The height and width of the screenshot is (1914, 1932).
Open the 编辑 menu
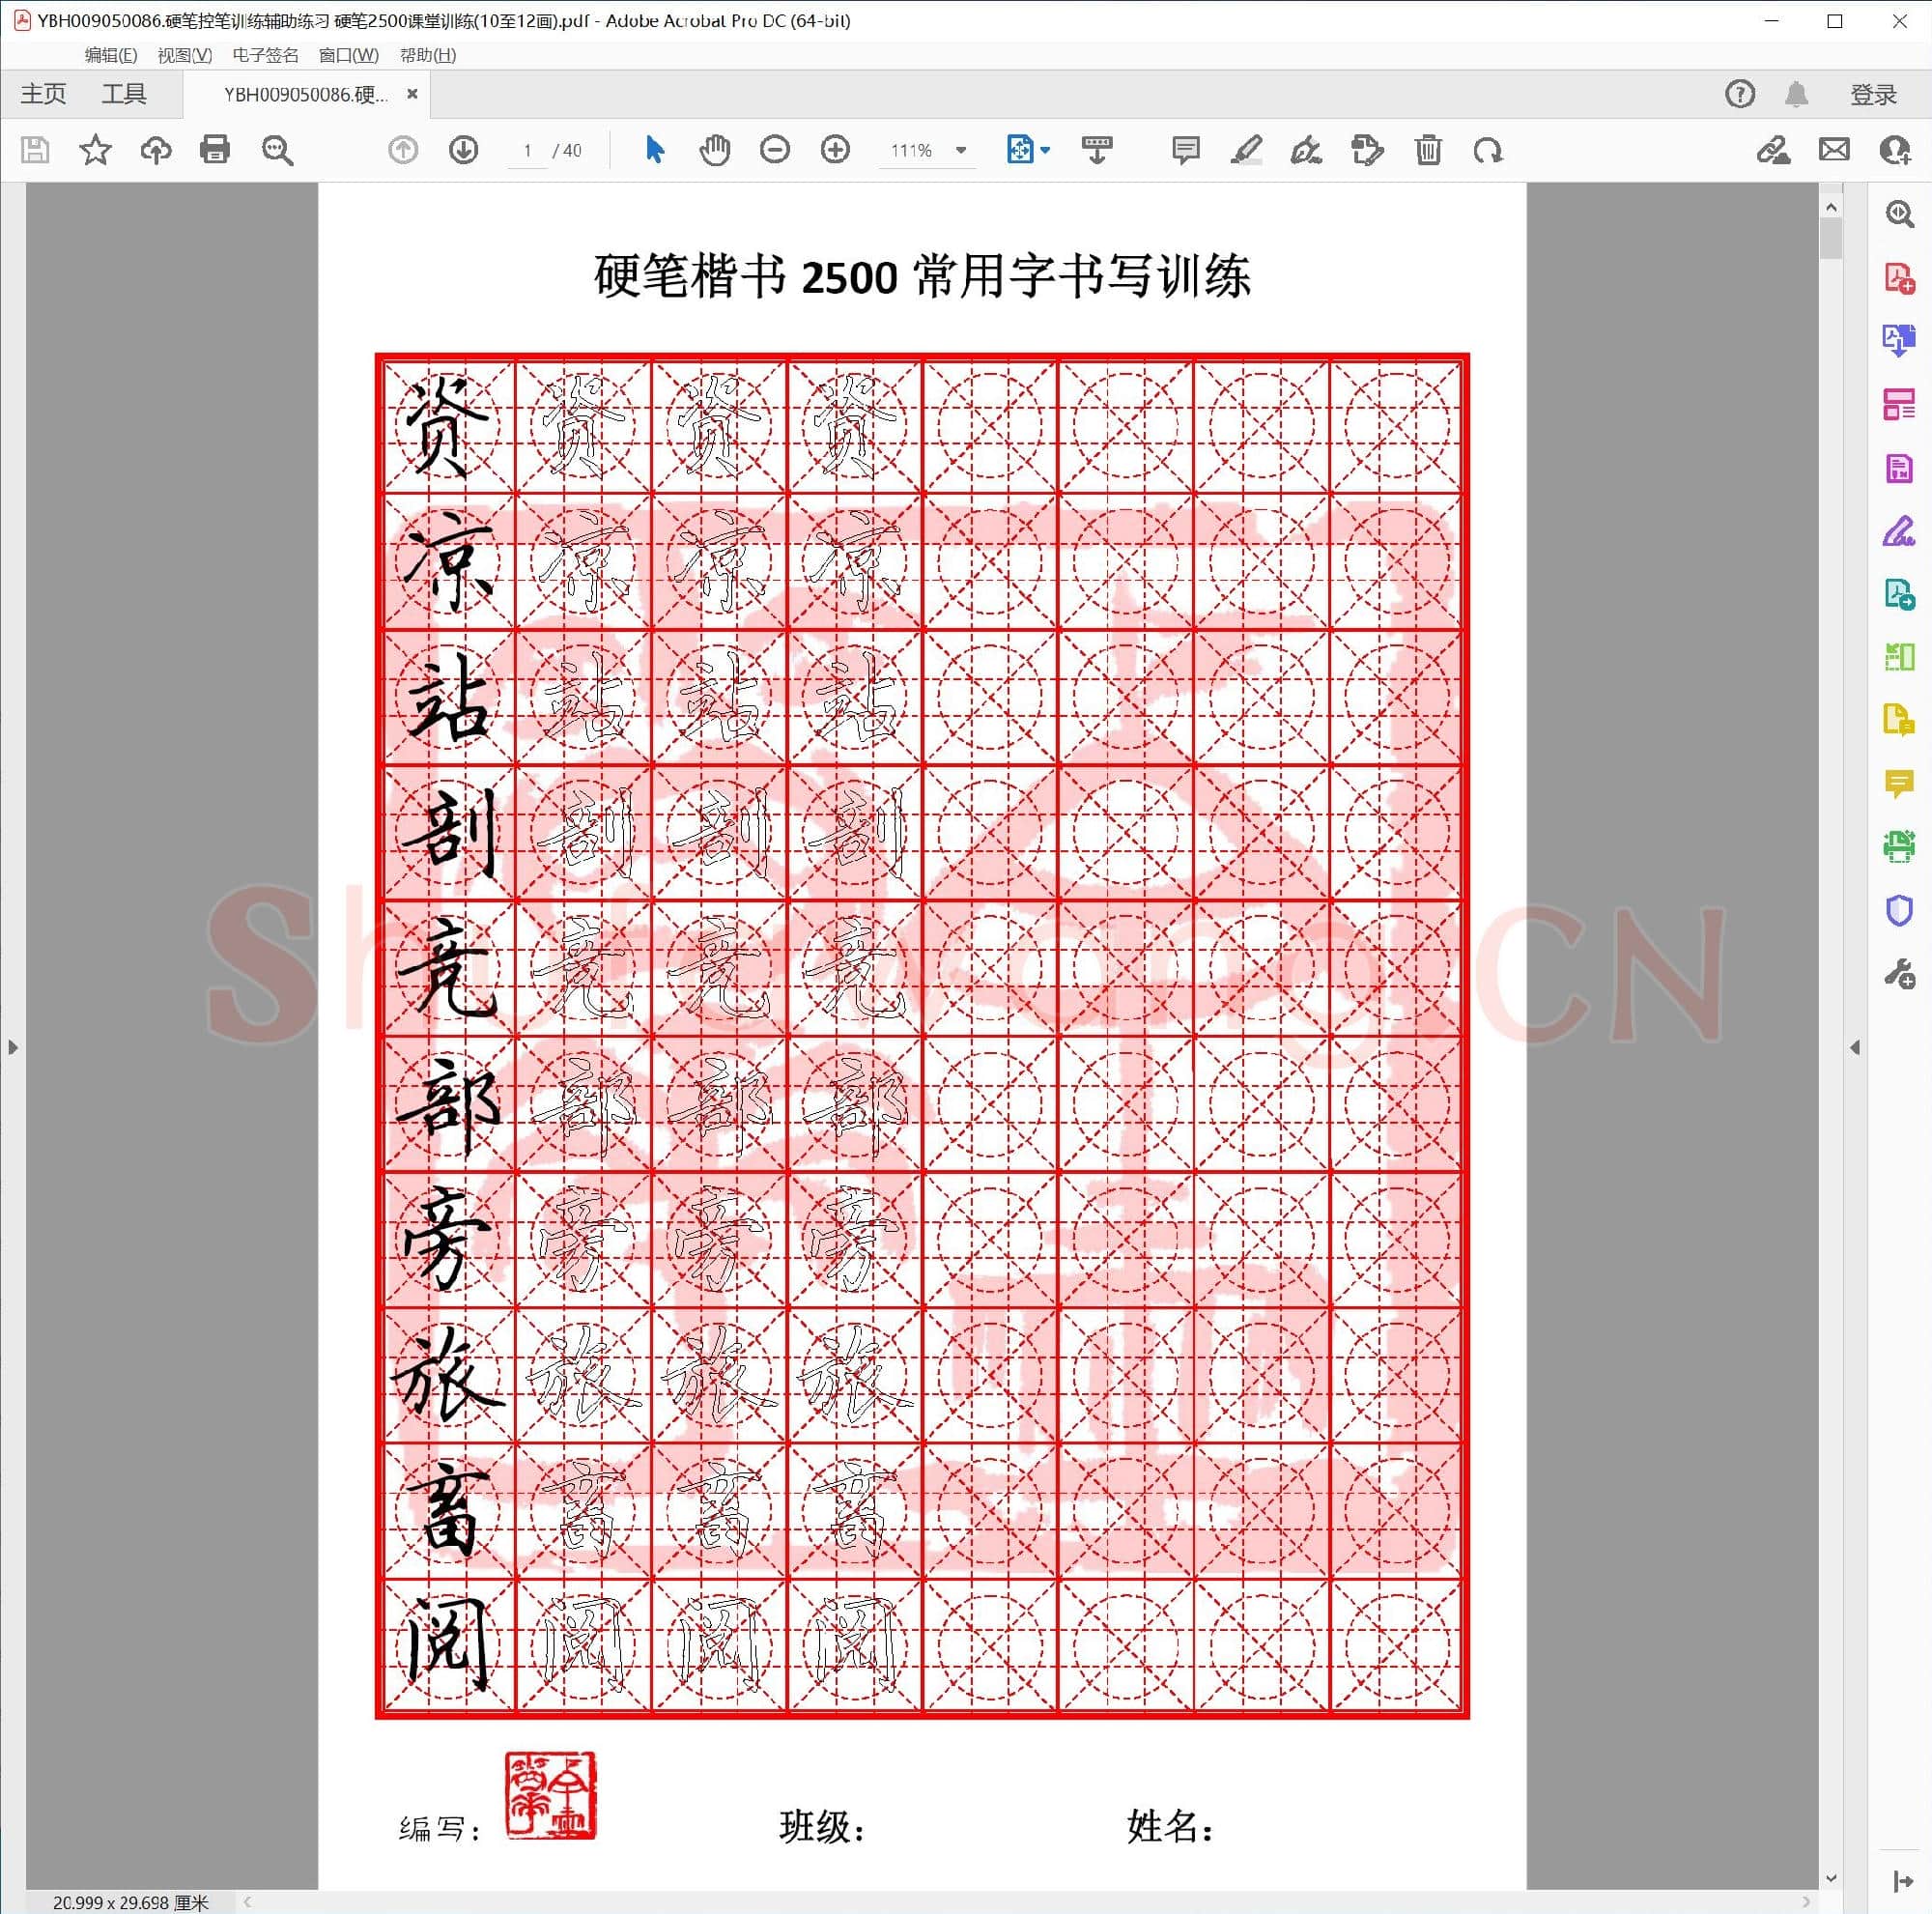tap(113, 55)
